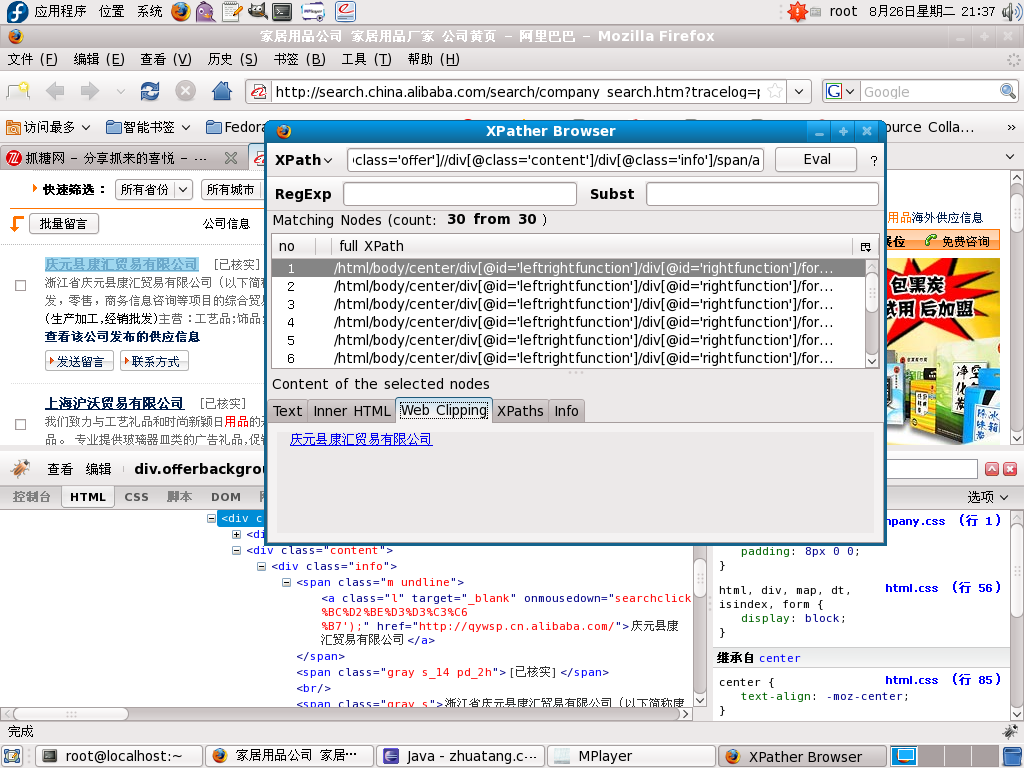
Task: Open URL bar history dropdown arrow
Action: [x=799, y=91]
